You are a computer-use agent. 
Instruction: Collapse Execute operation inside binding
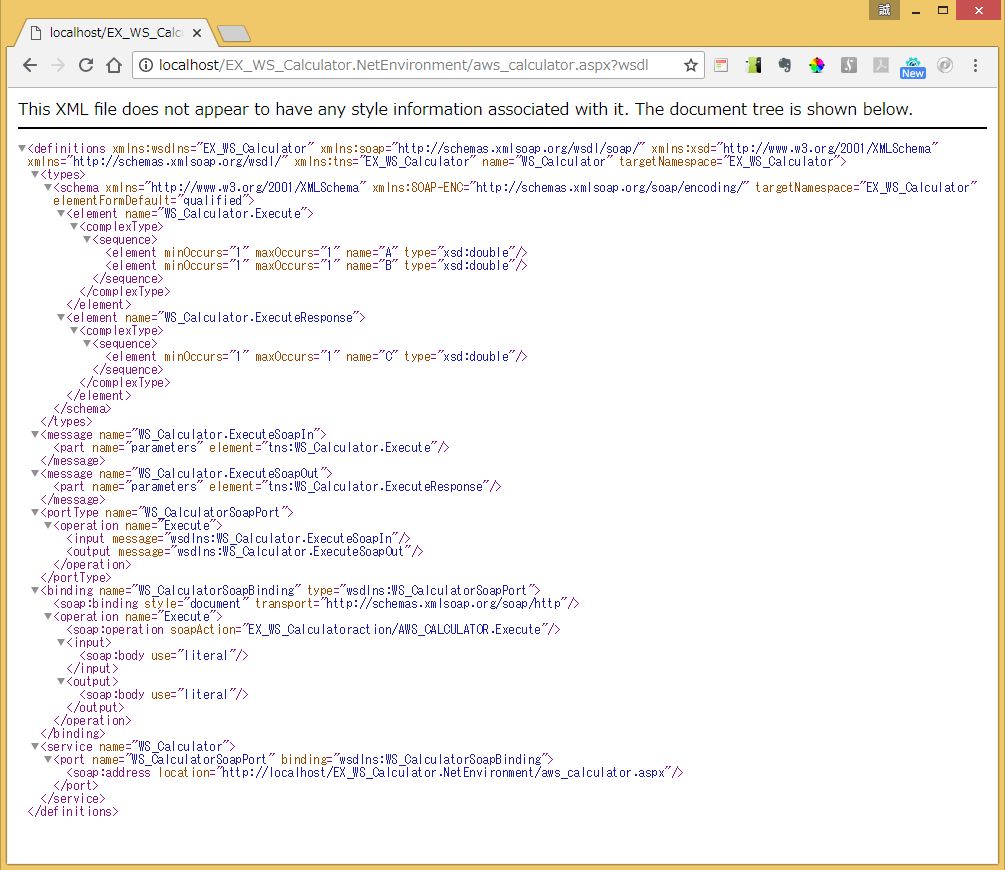point(47,616)
